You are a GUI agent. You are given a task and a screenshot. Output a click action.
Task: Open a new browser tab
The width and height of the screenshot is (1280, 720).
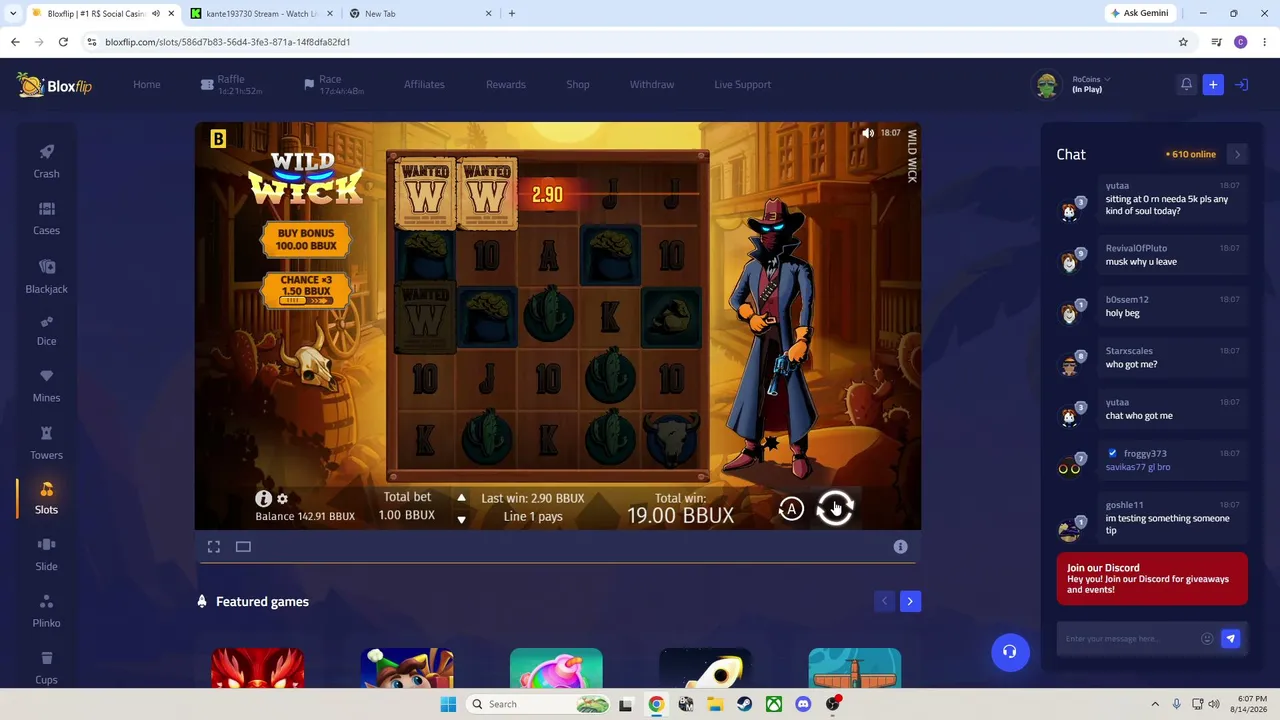(512, 14)
